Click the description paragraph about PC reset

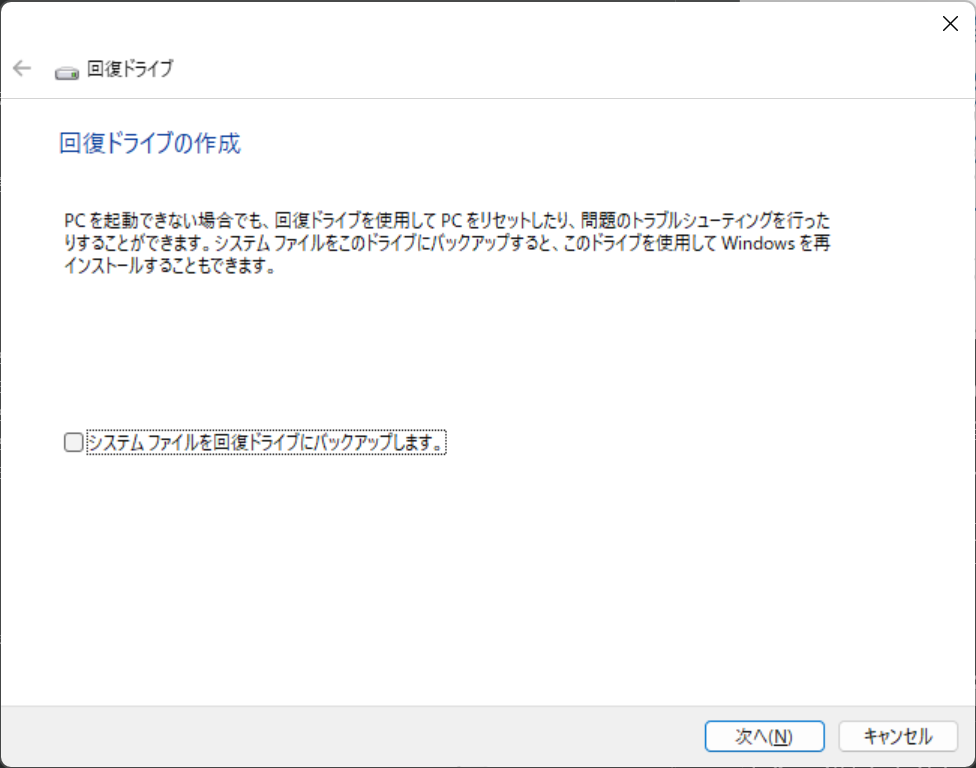click(449, 242)
